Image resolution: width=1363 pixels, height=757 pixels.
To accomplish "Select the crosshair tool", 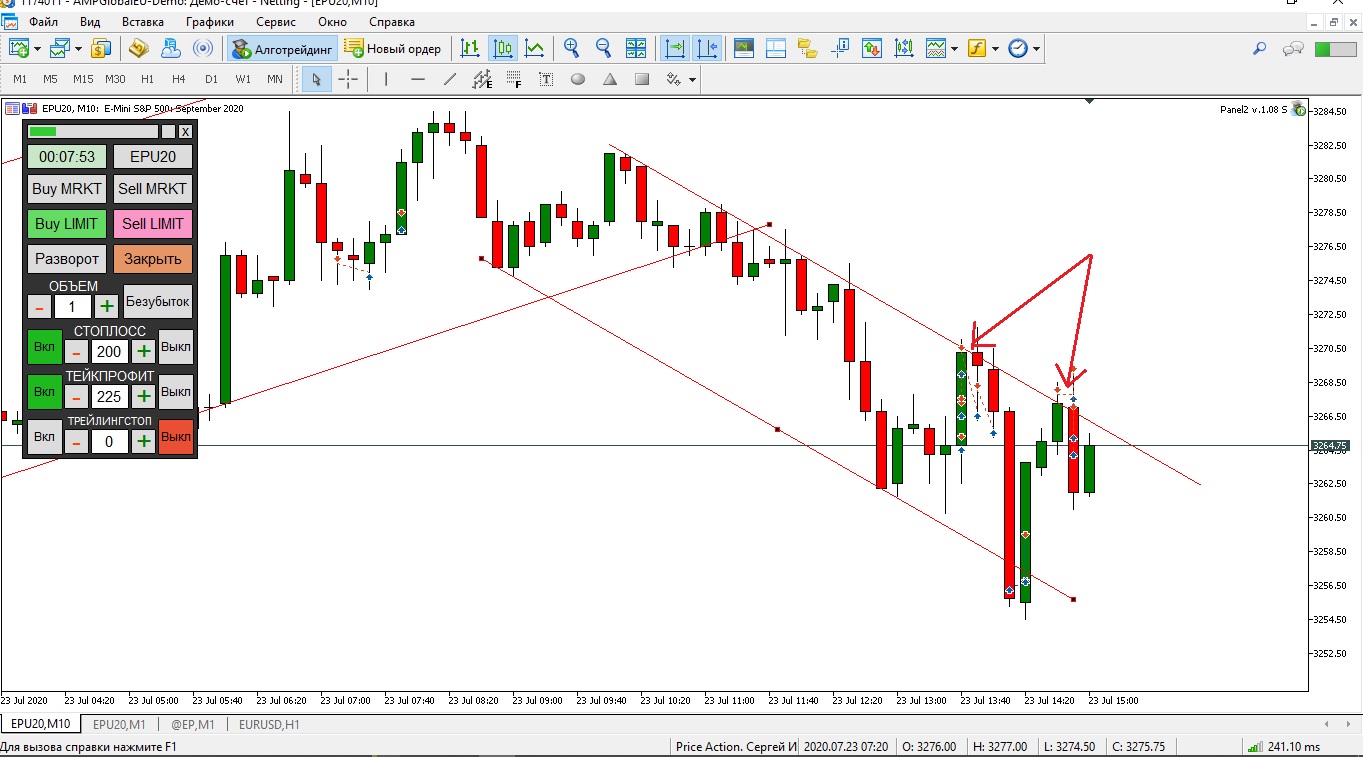I will pos(348,79).
